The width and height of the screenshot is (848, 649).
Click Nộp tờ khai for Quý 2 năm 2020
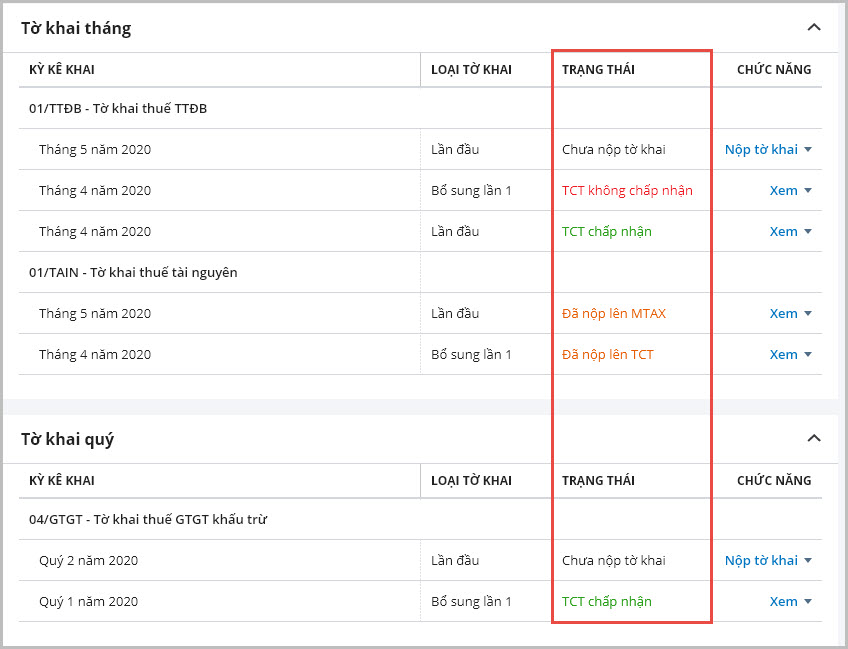pos(761,561)
